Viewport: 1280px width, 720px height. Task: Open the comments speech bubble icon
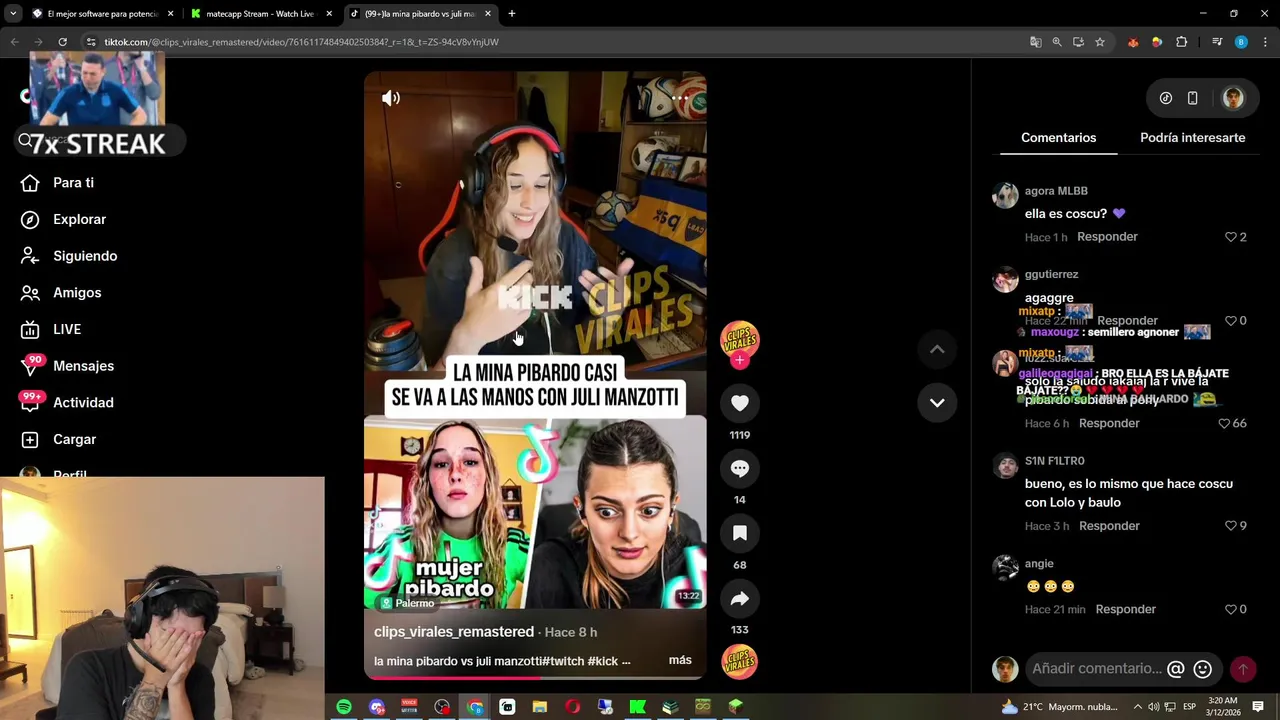point(740,468)
